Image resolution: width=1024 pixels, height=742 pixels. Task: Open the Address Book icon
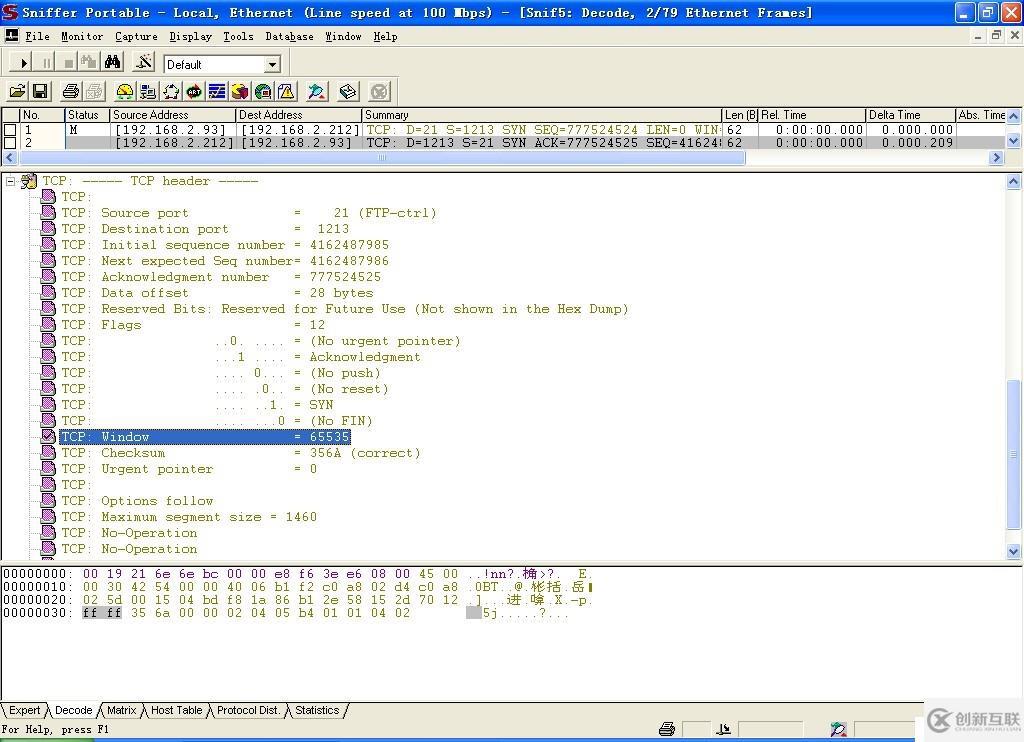[x=348, y=91]
